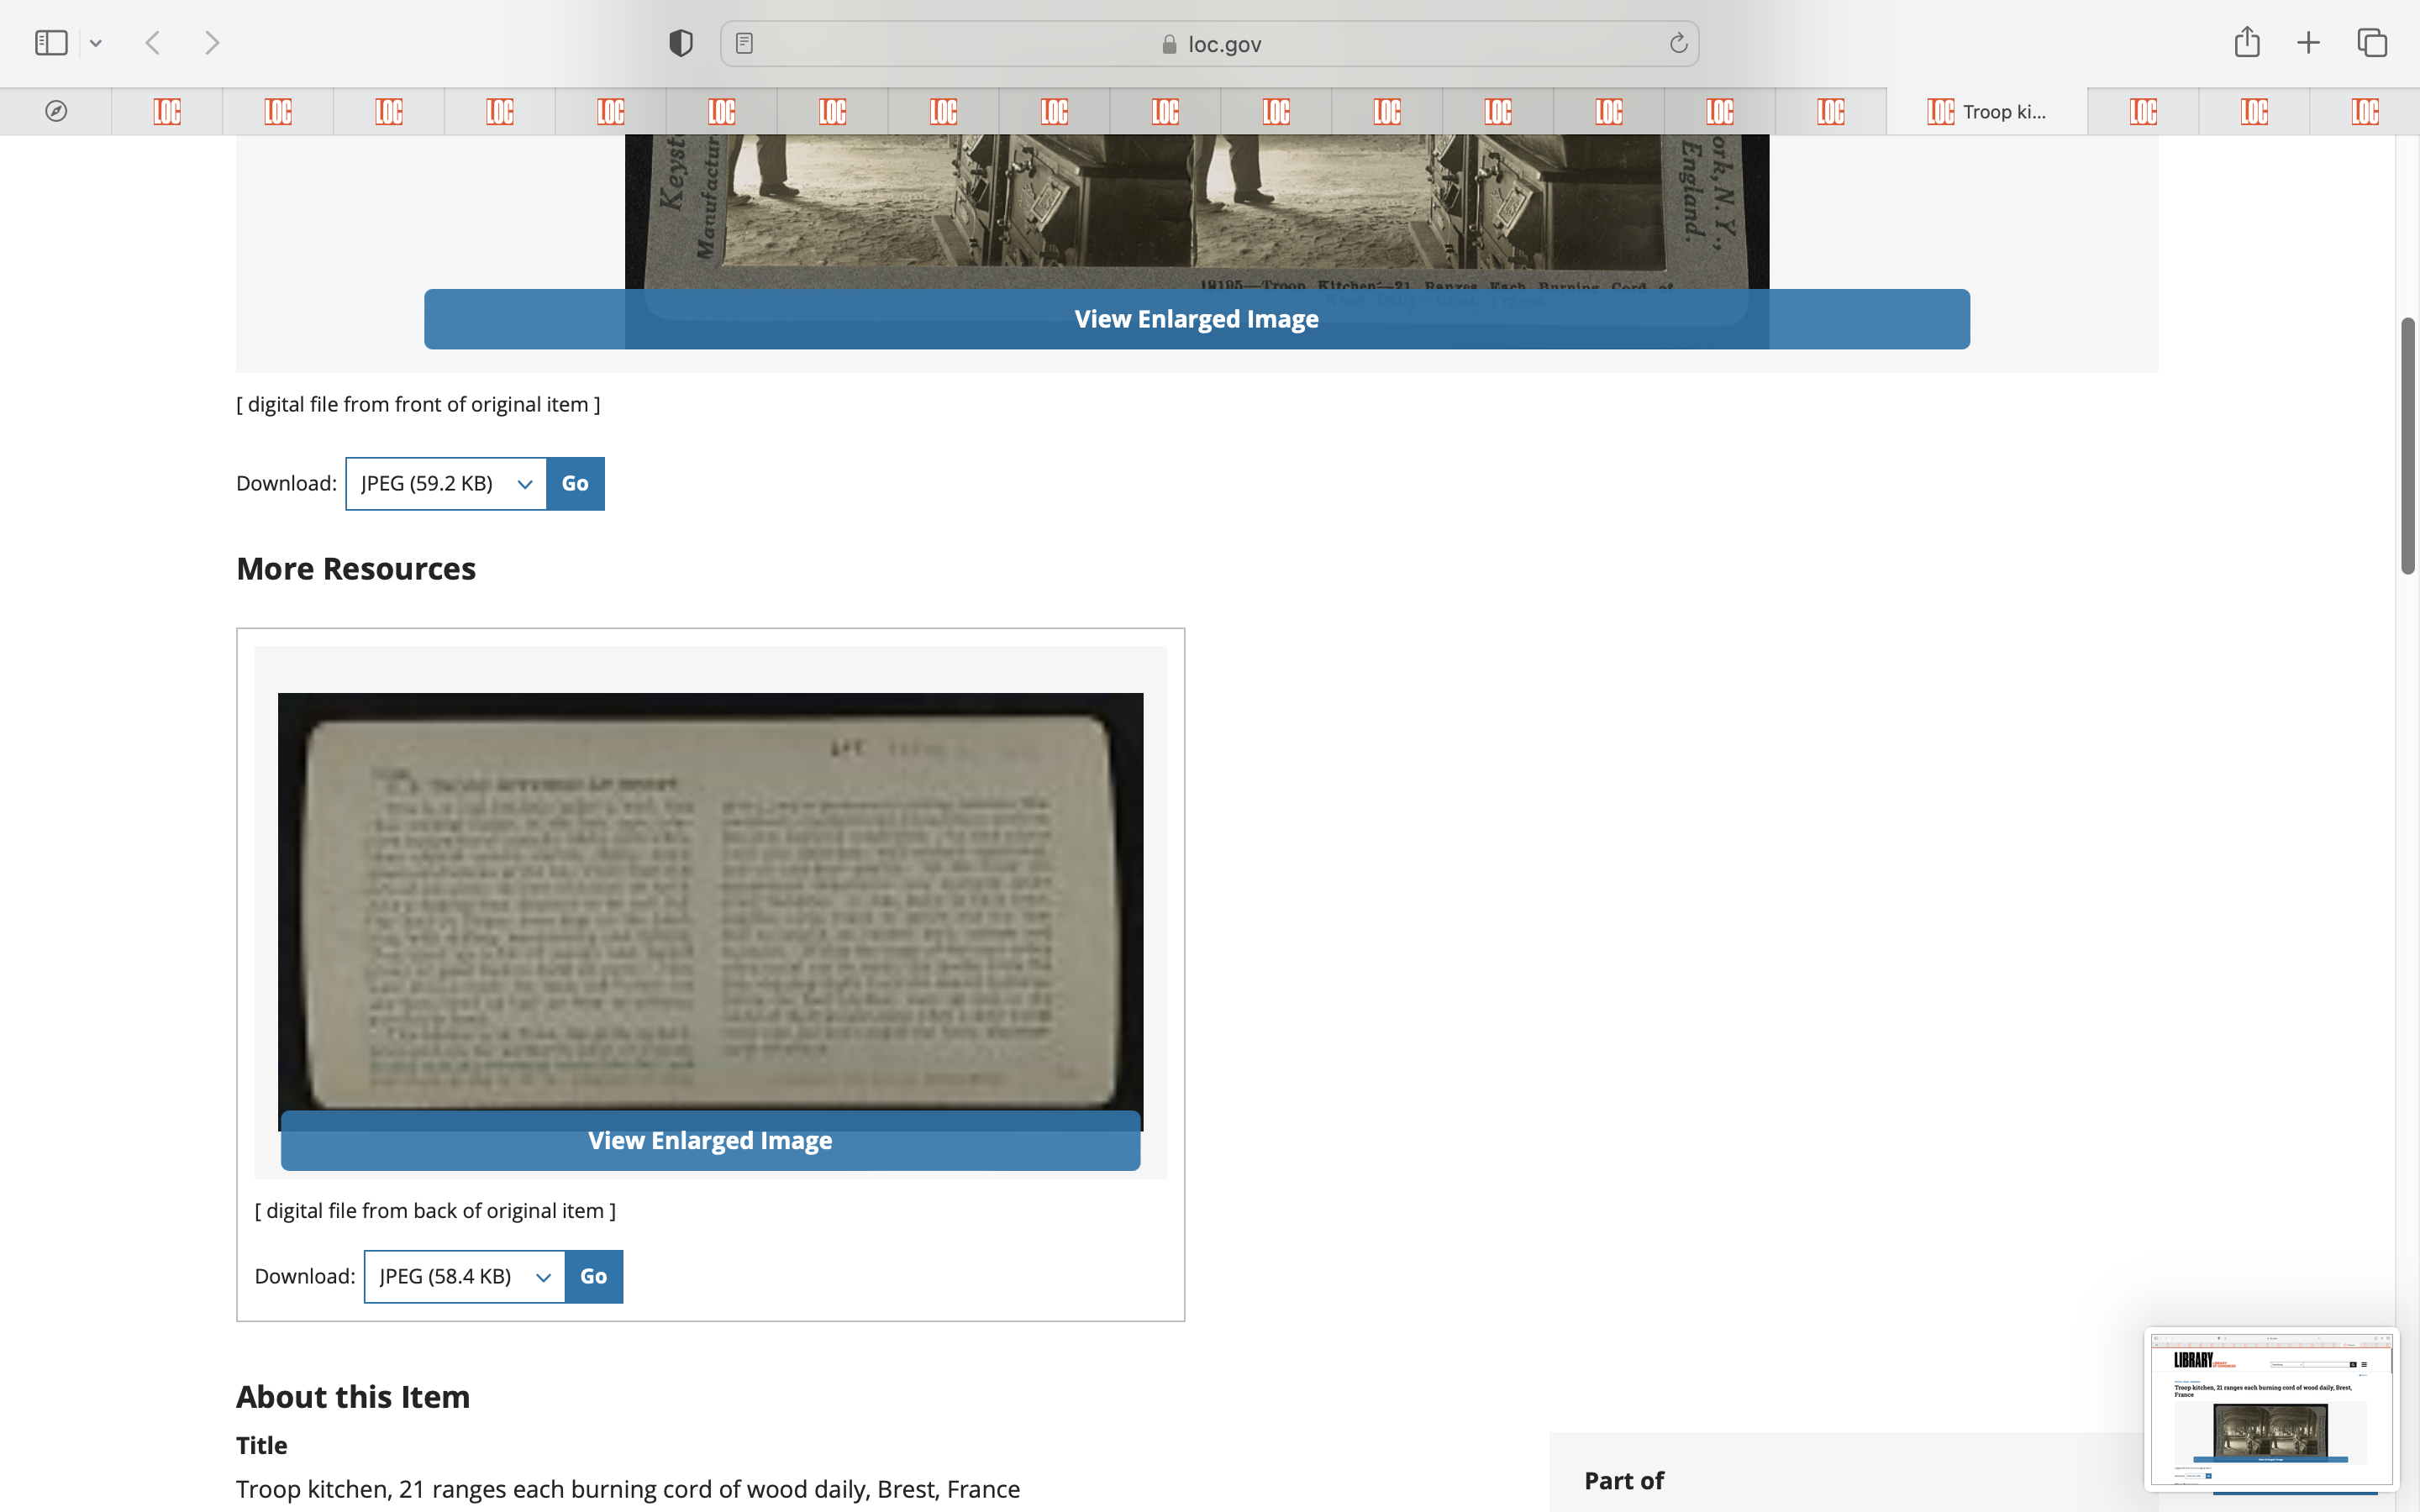
Task: Expand the sidebar chevron dropdown menu
Action: [96, 43]
